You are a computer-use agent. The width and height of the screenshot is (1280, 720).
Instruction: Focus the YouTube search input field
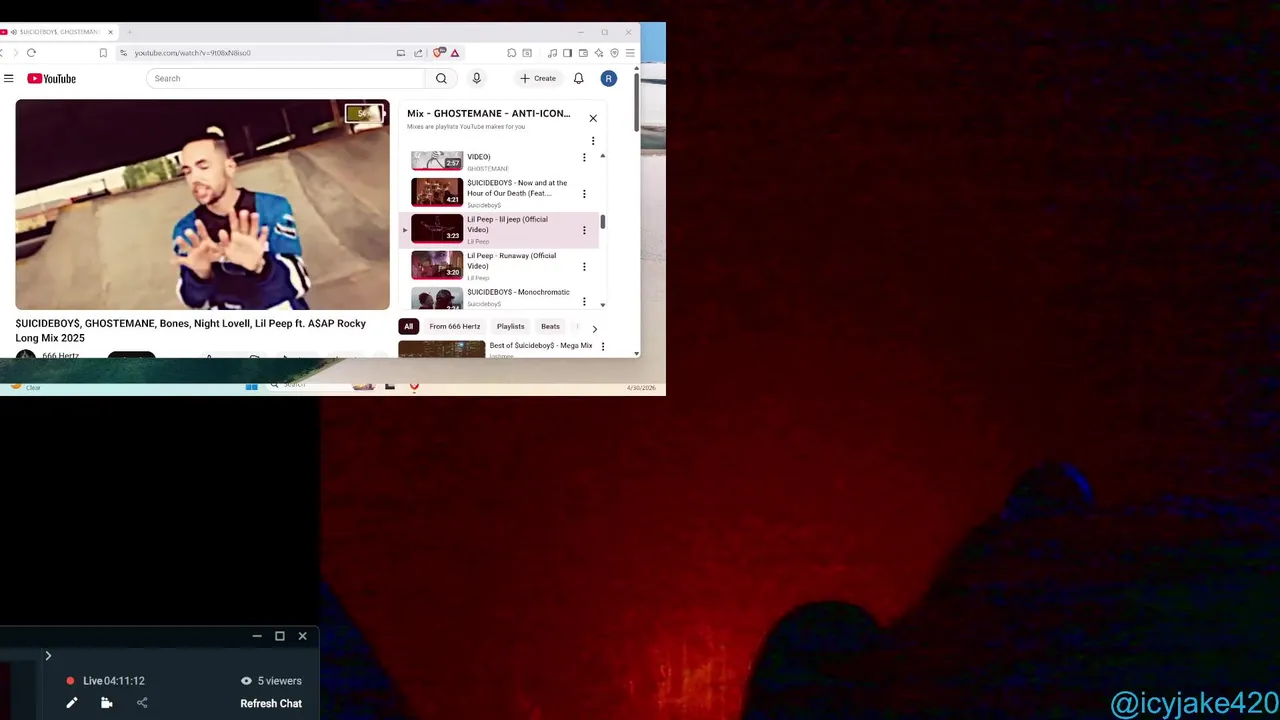tap(286, 78)
